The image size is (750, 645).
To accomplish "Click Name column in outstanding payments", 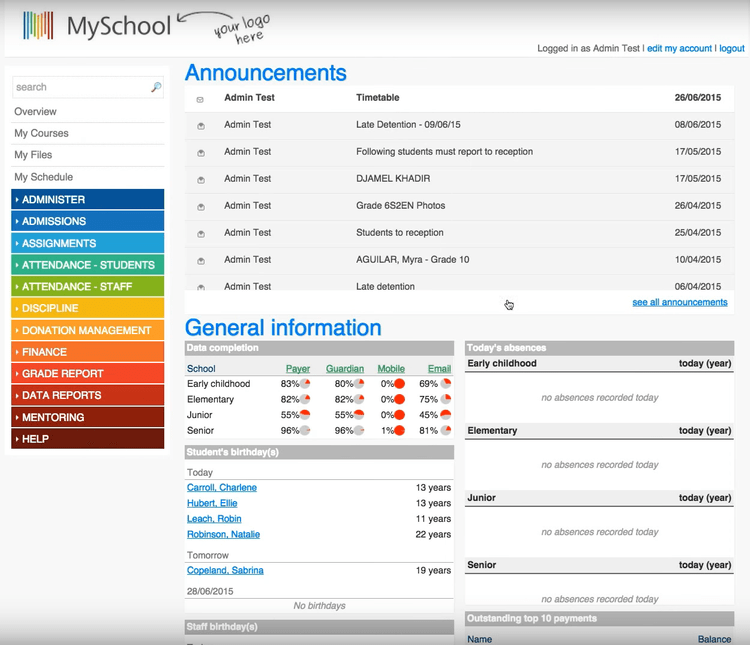I will 479,639.
